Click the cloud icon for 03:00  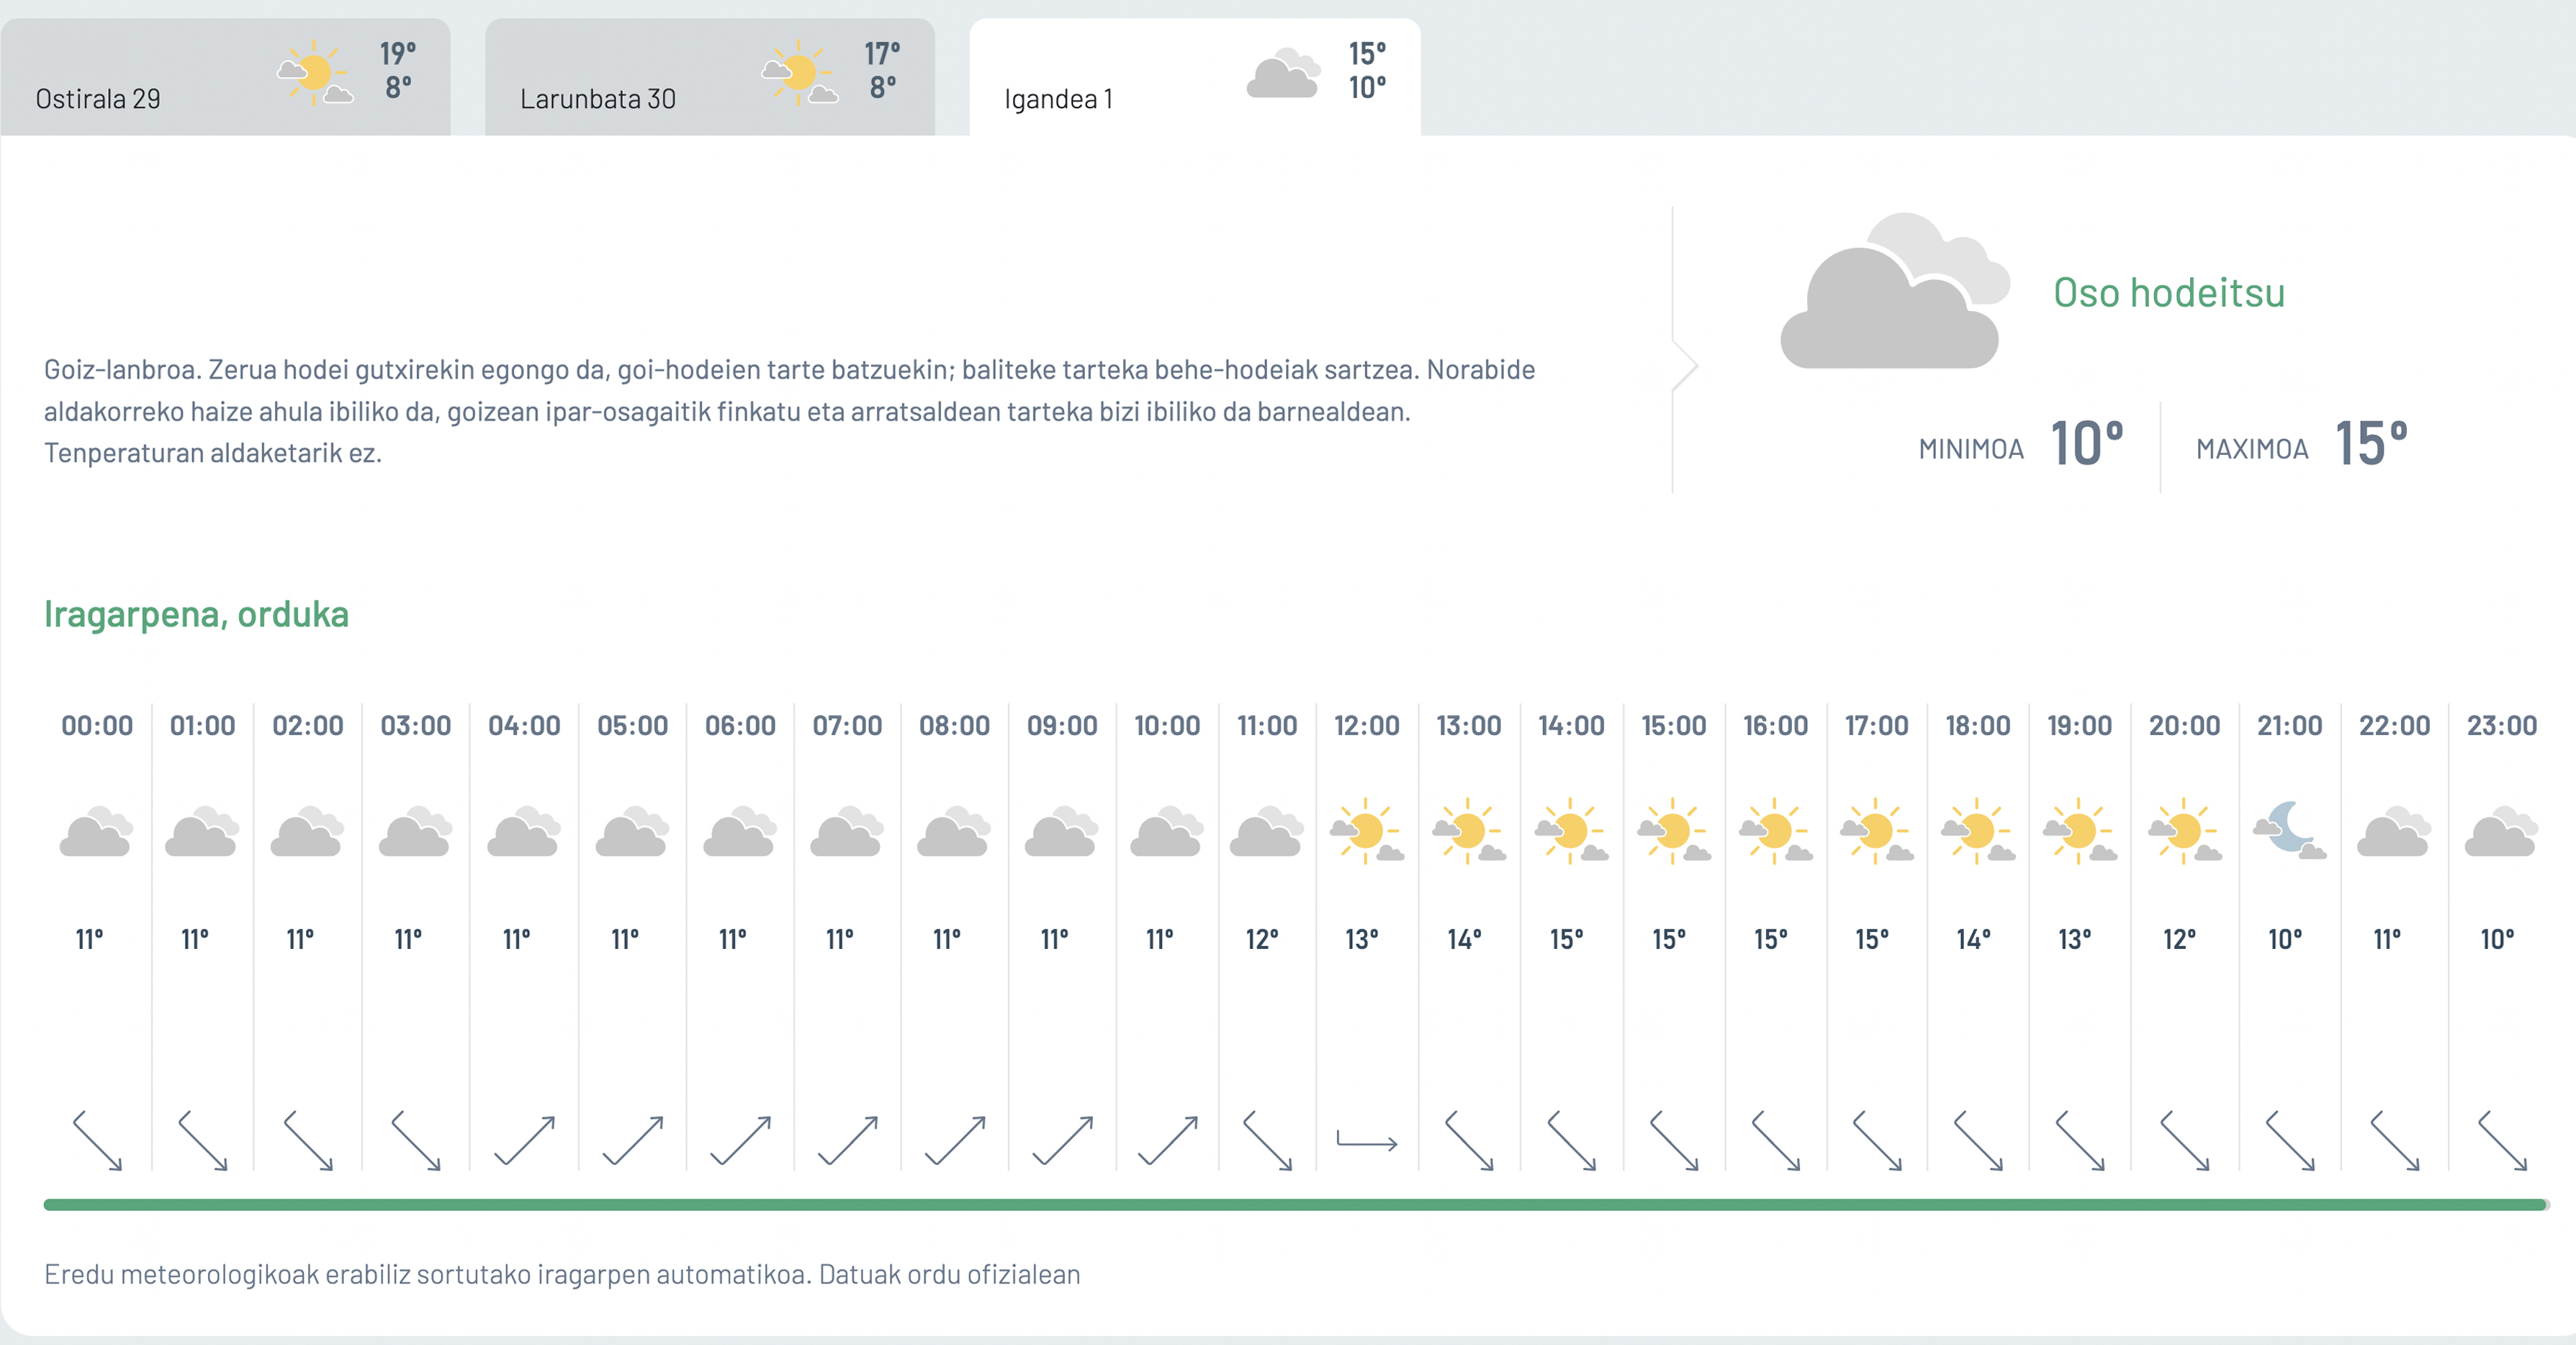pos(415,831)
